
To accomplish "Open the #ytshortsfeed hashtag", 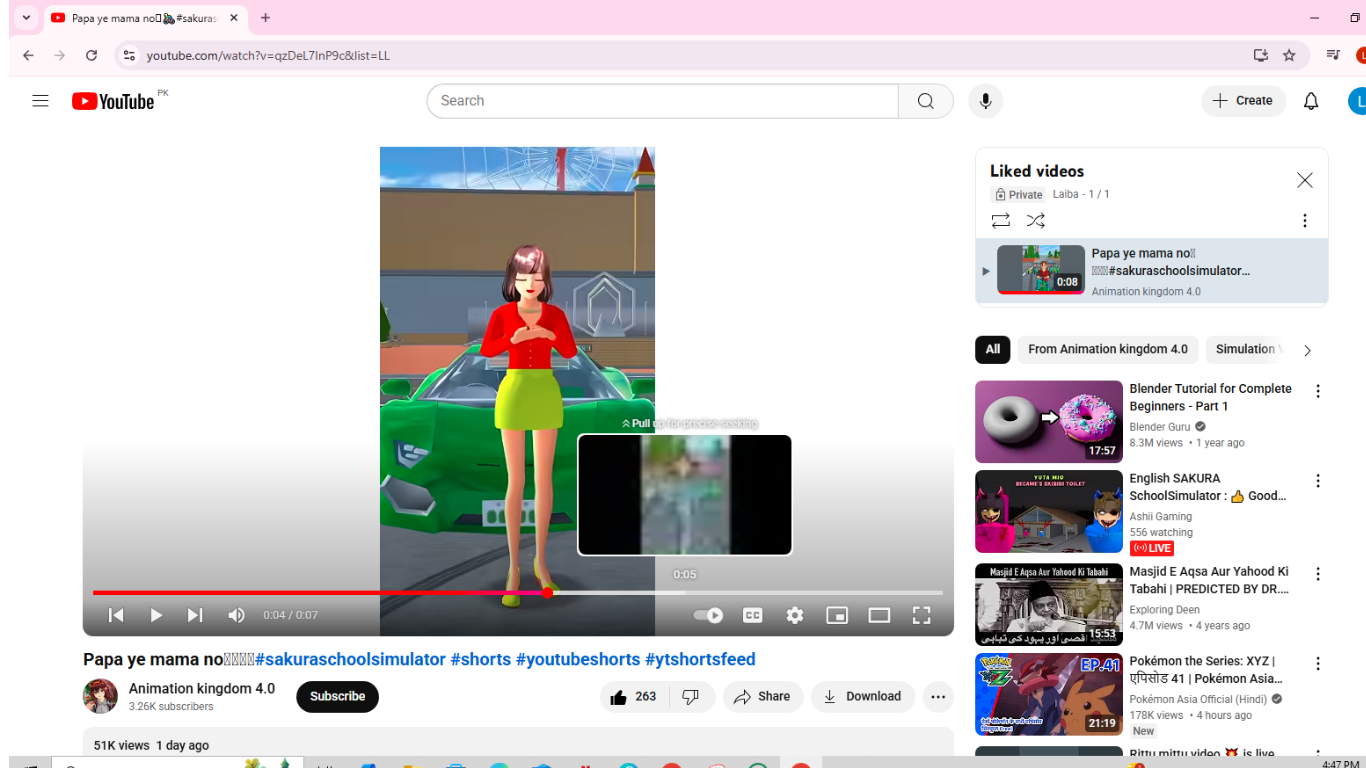I will click(x=700, y=660).
